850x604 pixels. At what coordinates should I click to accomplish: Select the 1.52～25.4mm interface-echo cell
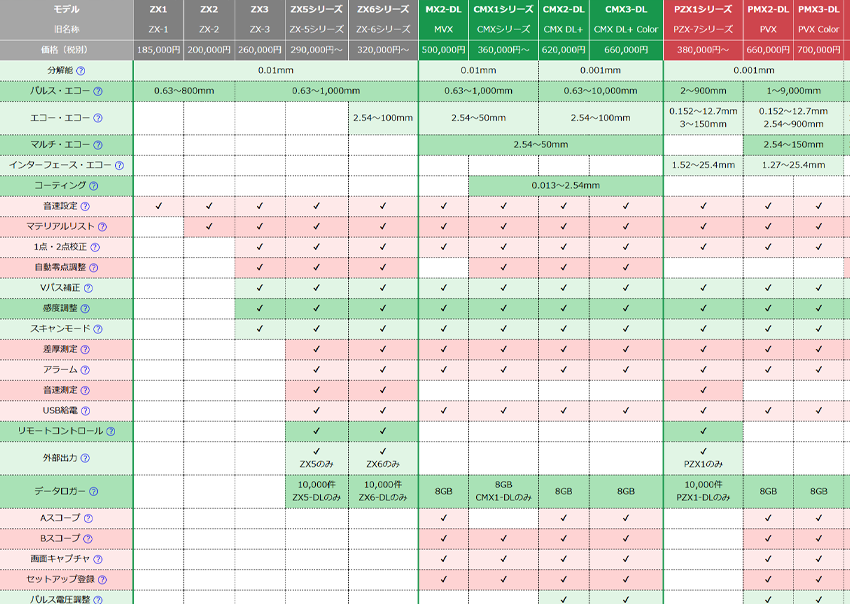click(703, 165)
